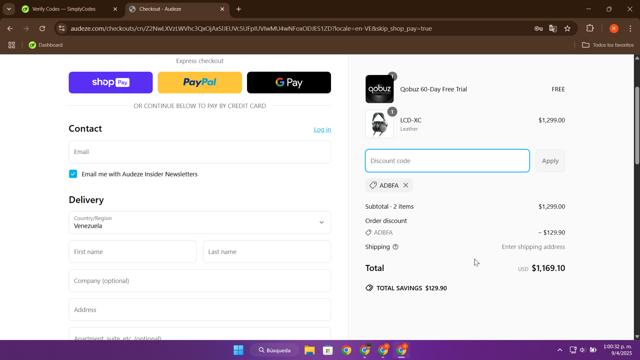Open Dashboard bookmark

[46, 45]
